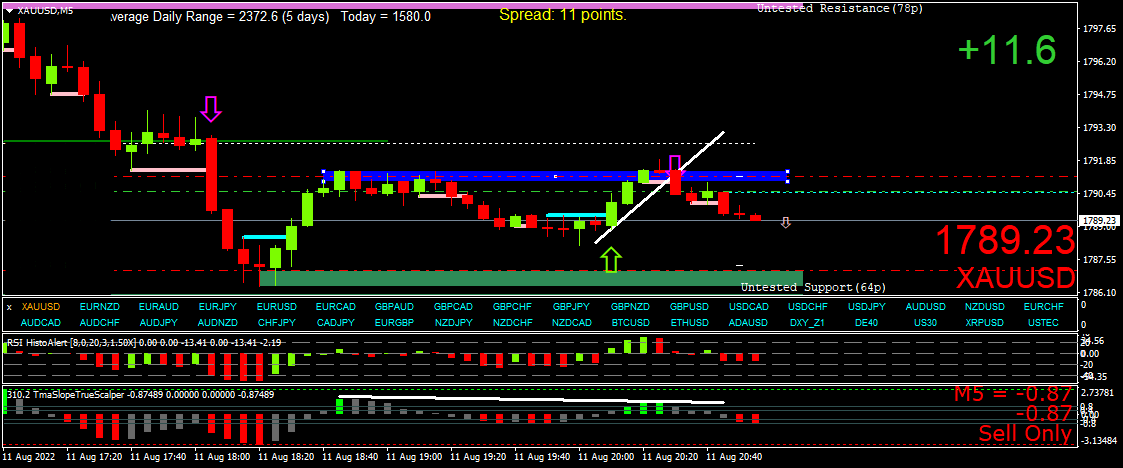Image resolution: width=1123 pixels, height=468 pixels.
Task: Open the AUDUSD chart symbol
Action: coord(925,307)
